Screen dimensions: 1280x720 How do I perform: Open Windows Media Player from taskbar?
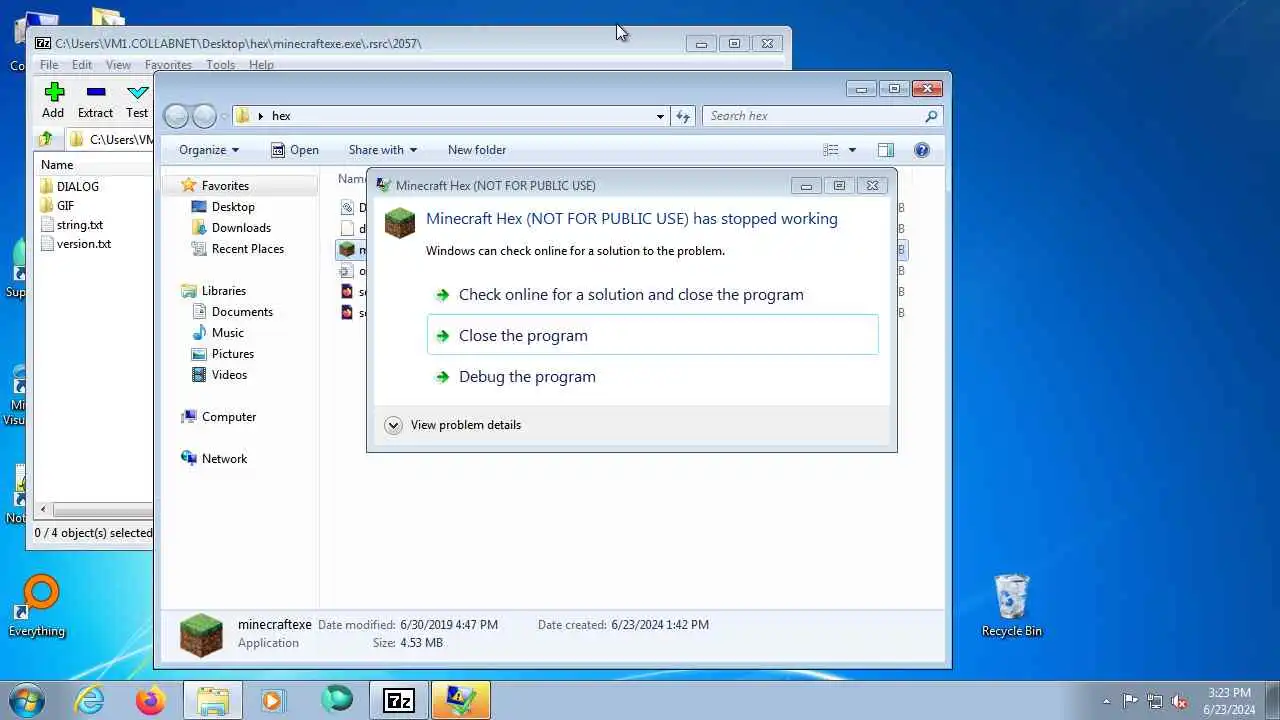tap(273, 700)
